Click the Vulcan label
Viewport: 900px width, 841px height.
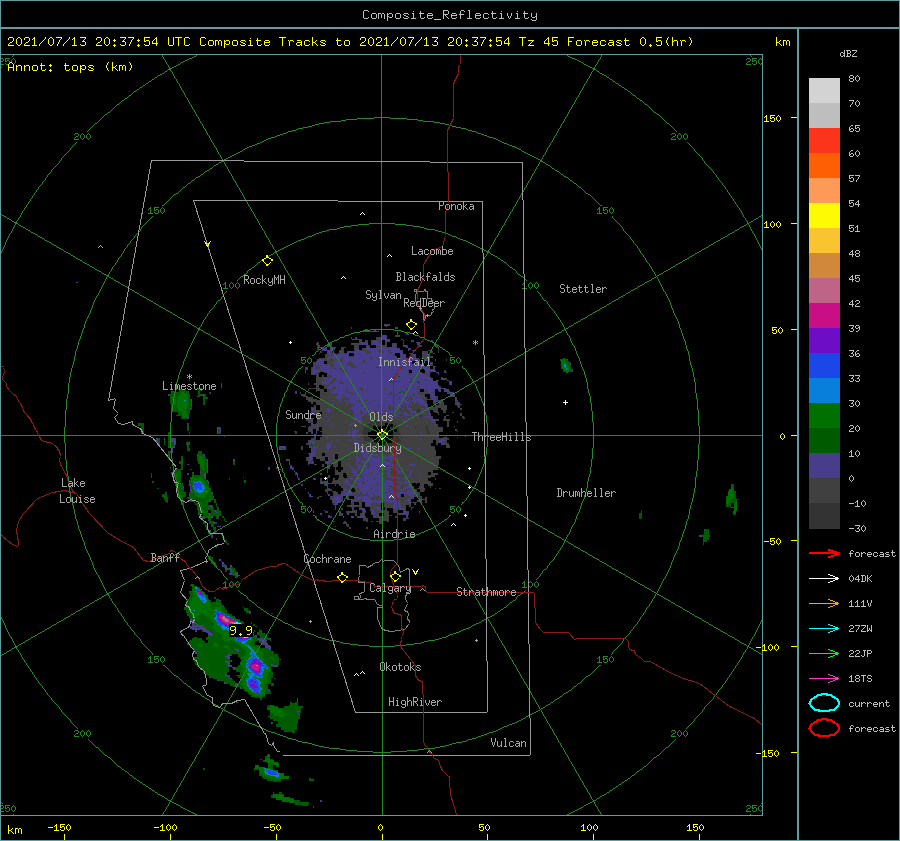tap(508, 743)
